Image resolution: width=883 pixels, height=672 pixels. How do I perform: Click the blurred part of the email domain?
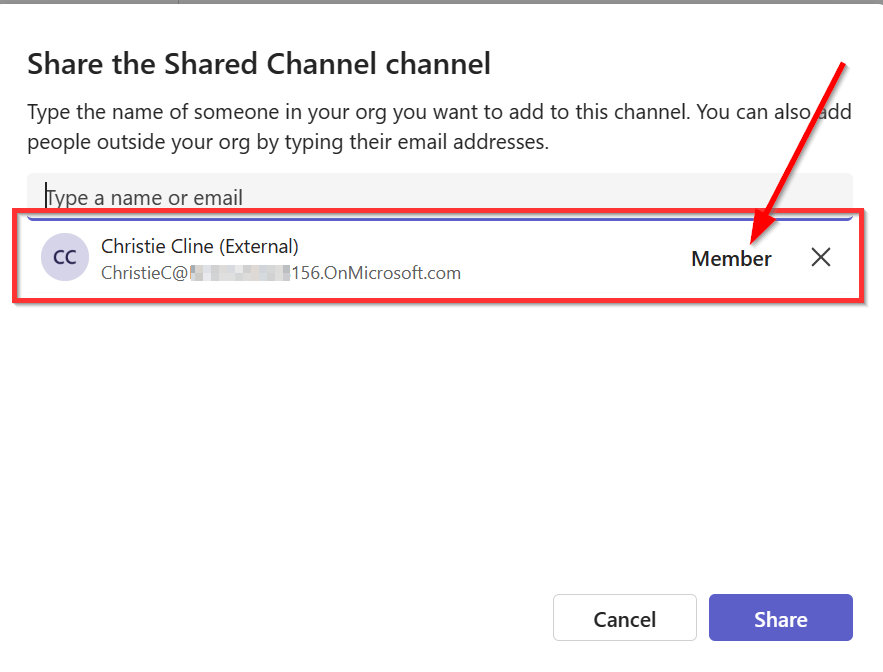point(238,272)
